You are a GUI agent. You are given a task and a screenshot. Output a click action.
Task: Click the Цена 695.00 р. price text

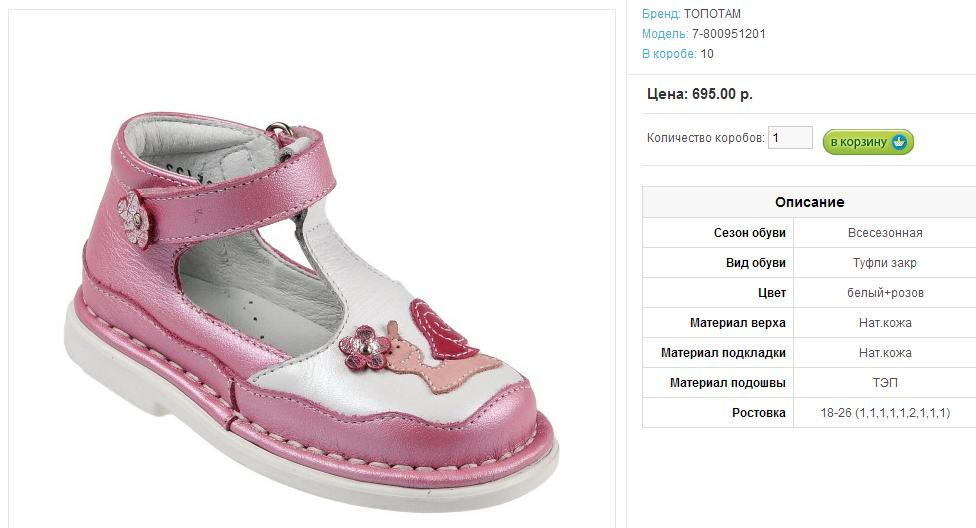pyautogui.click(x=699, y=94)
